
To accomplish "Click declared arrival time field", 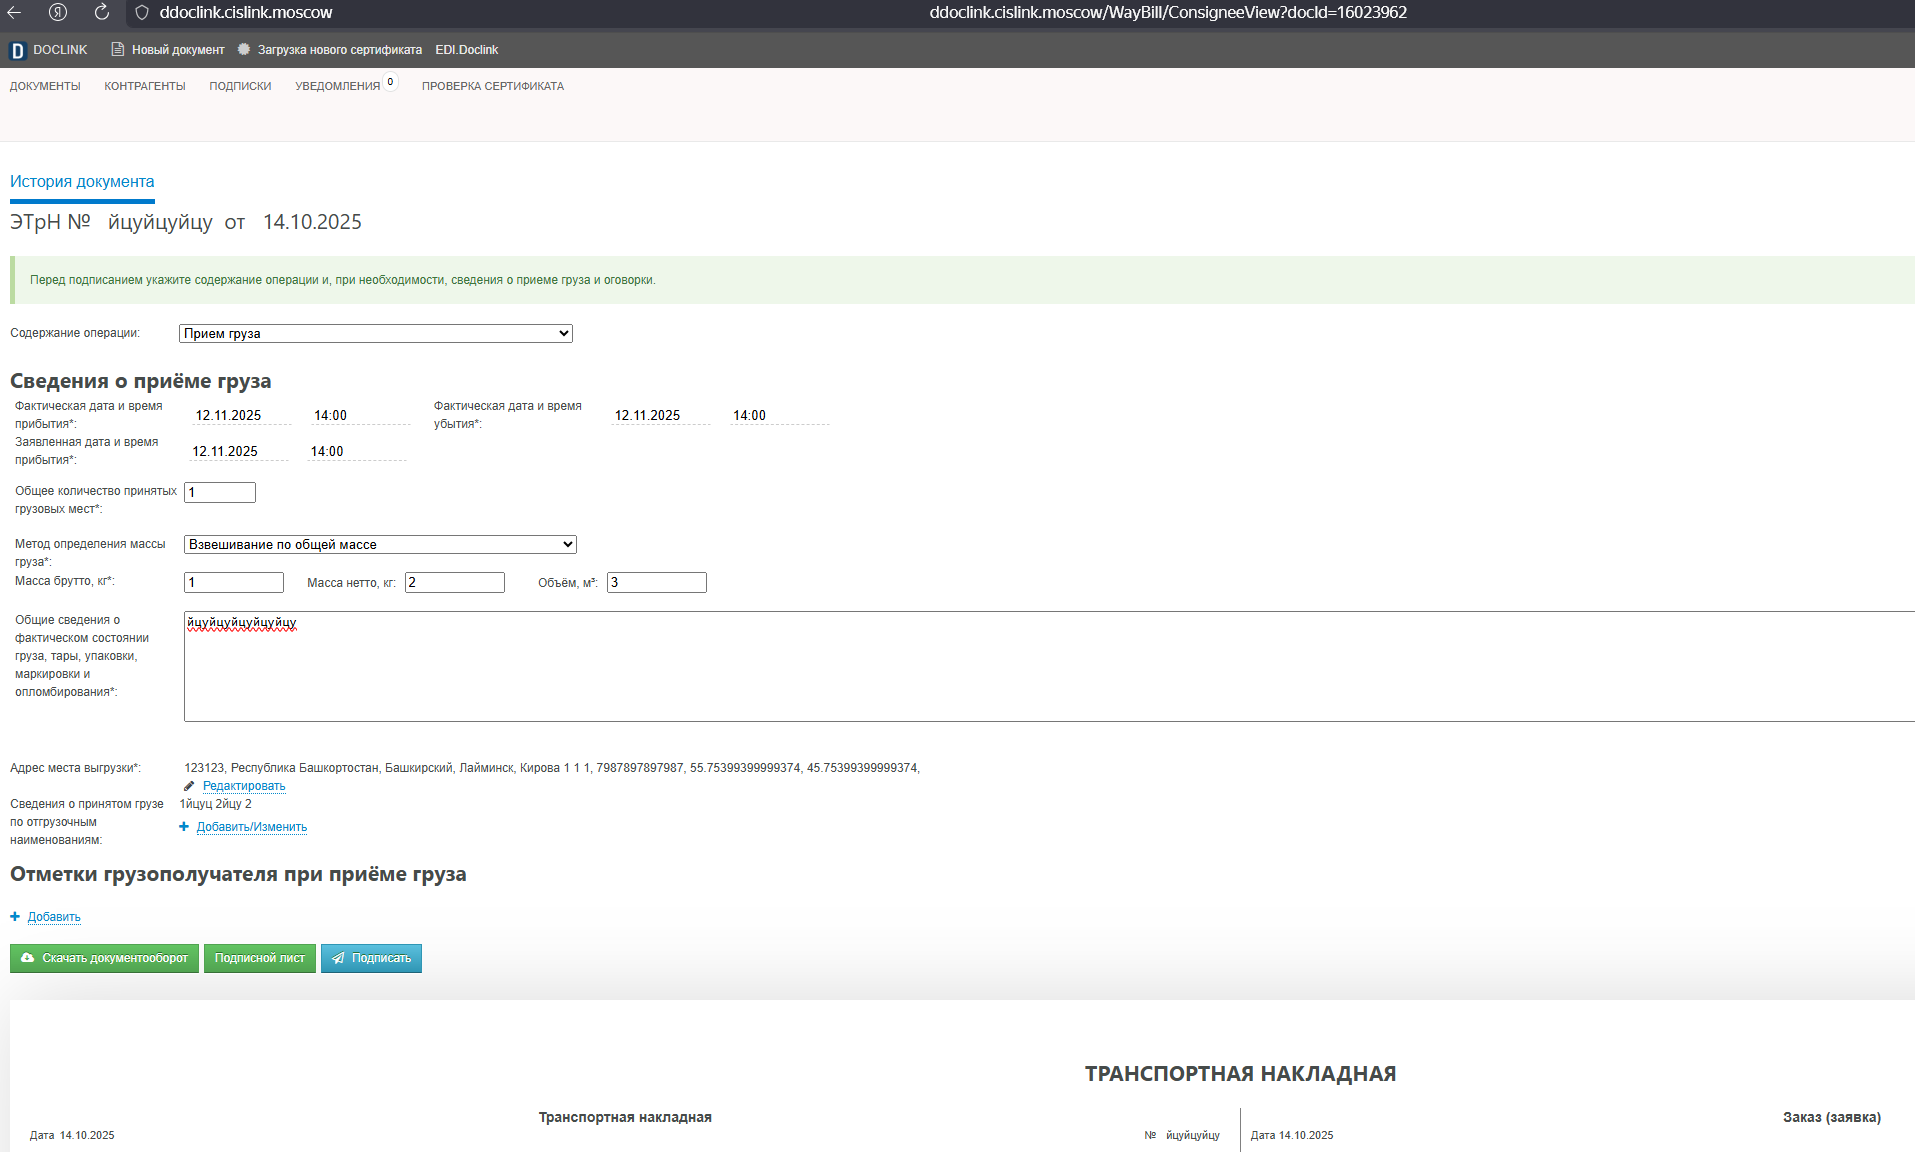I will [x=357, y=451].
